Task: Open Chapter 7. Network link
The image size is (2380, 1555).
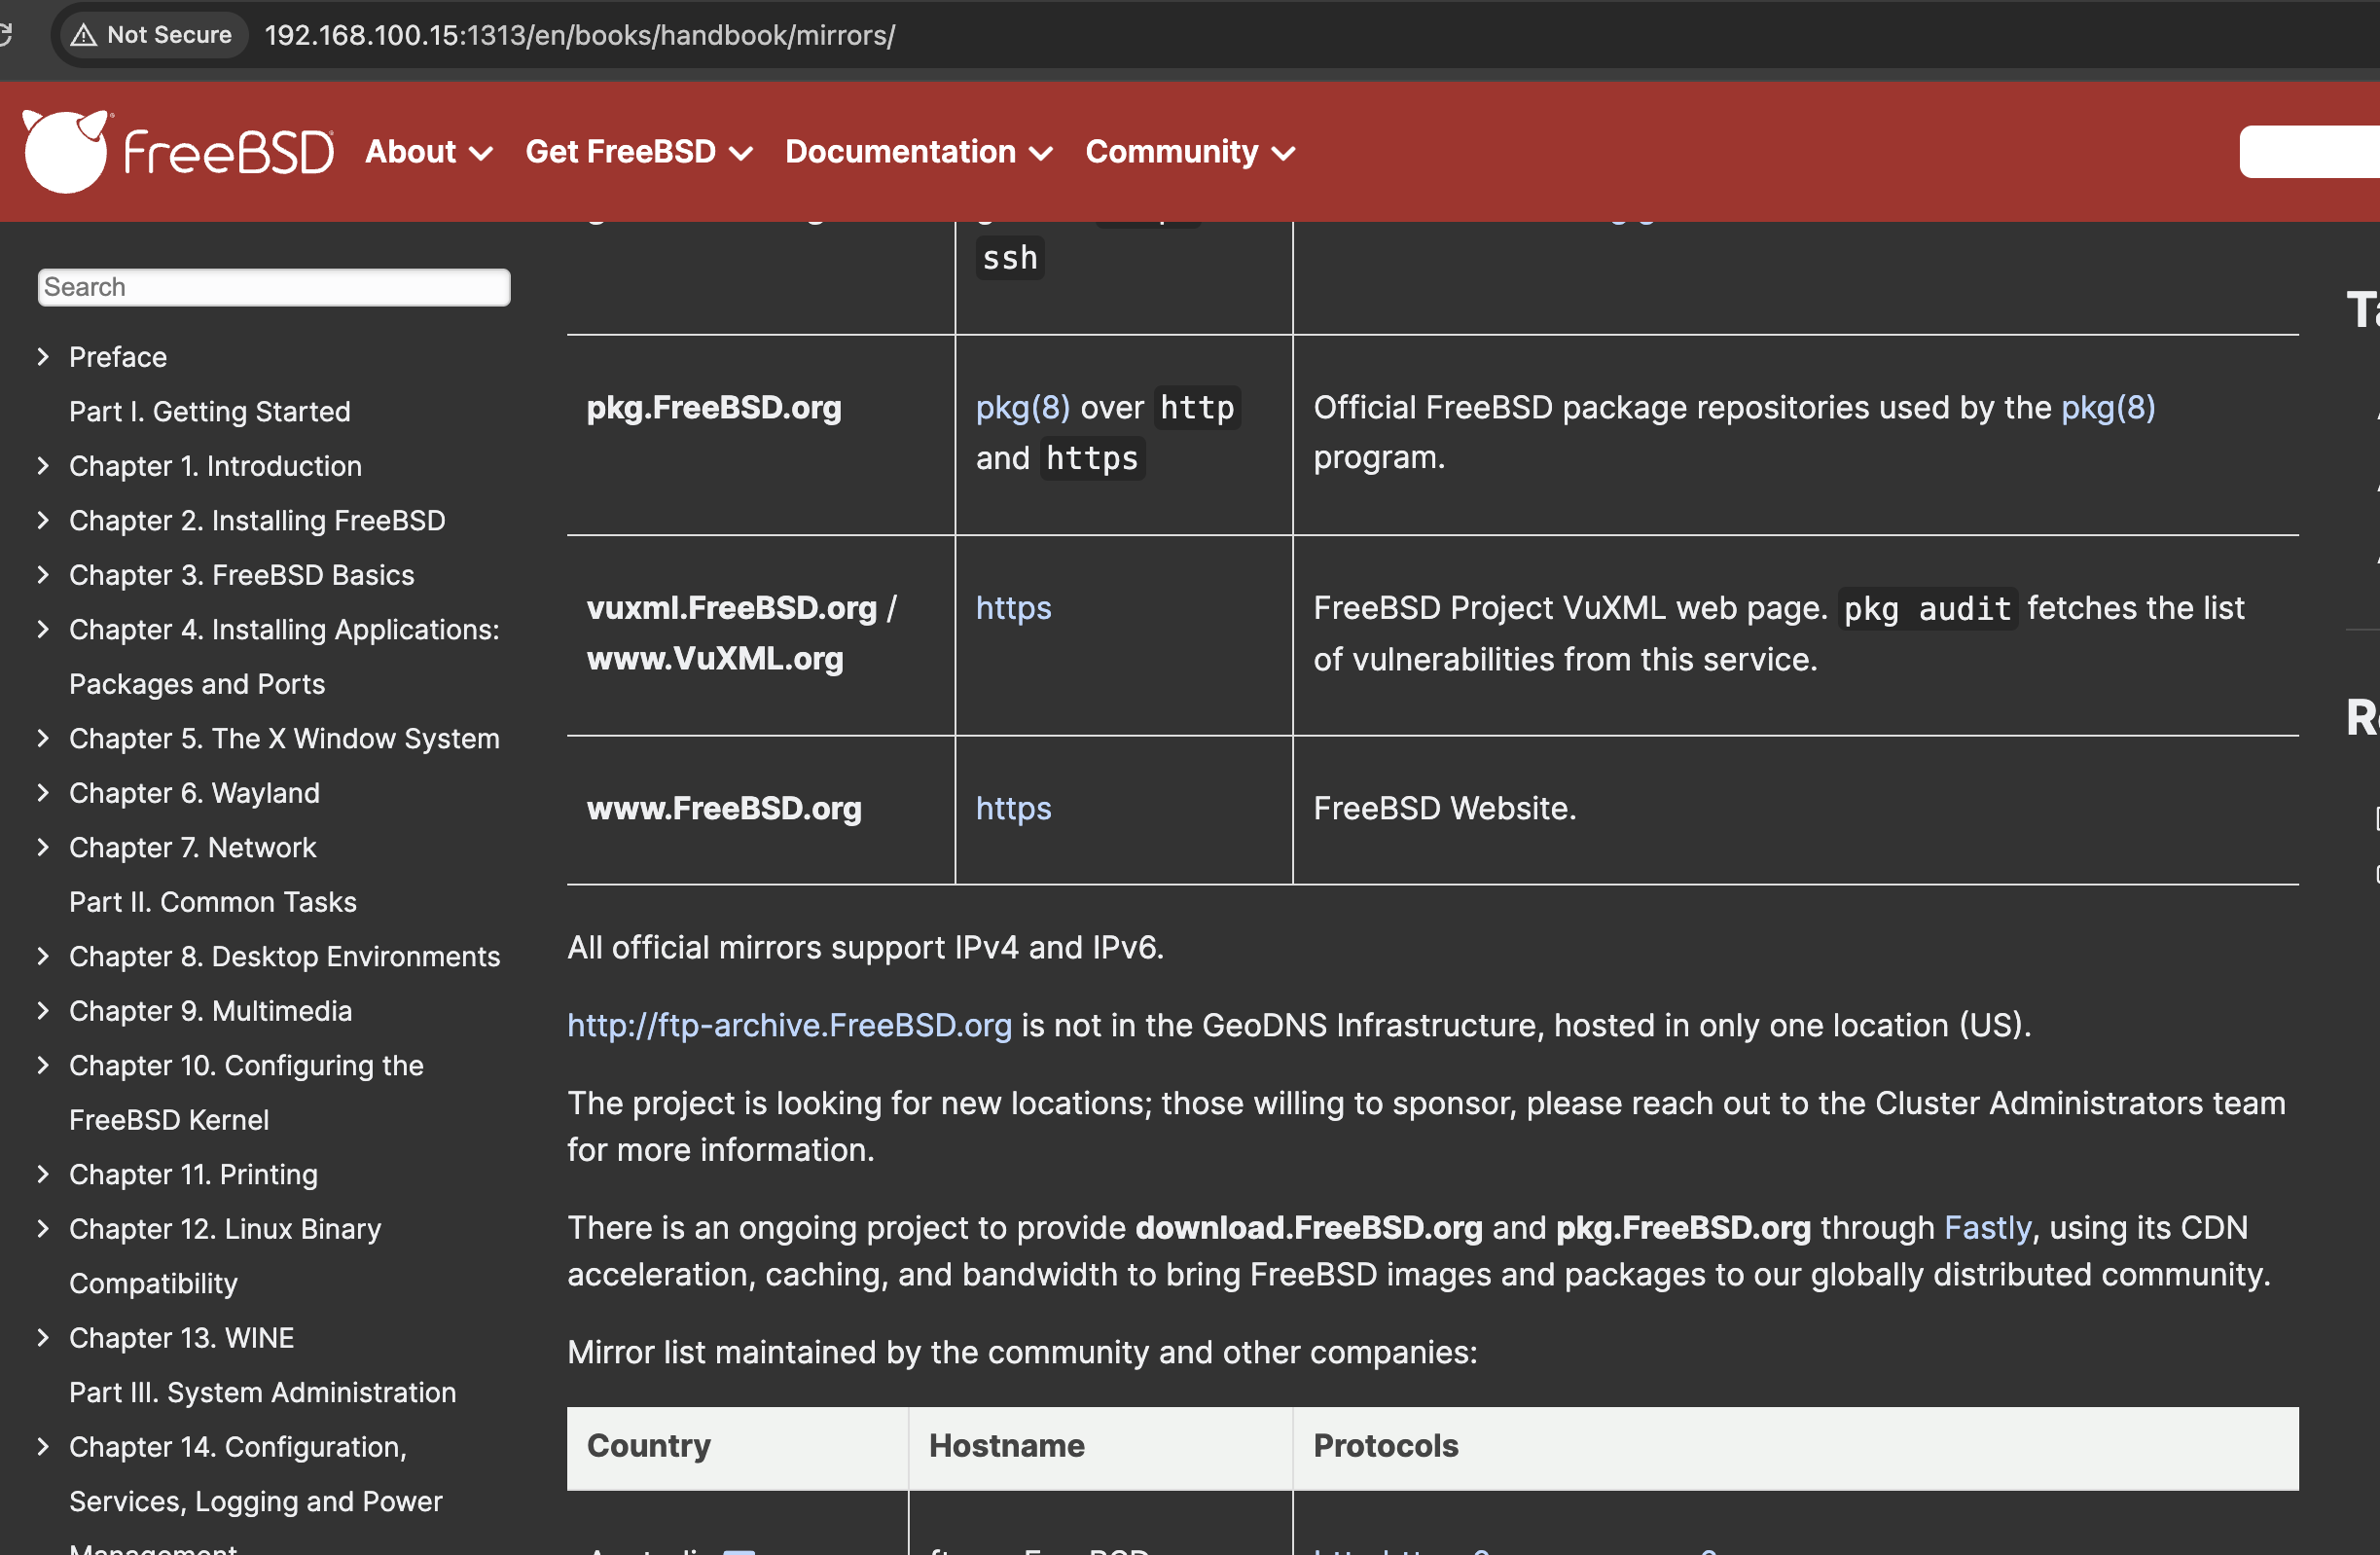Action: tap(193, 847)
